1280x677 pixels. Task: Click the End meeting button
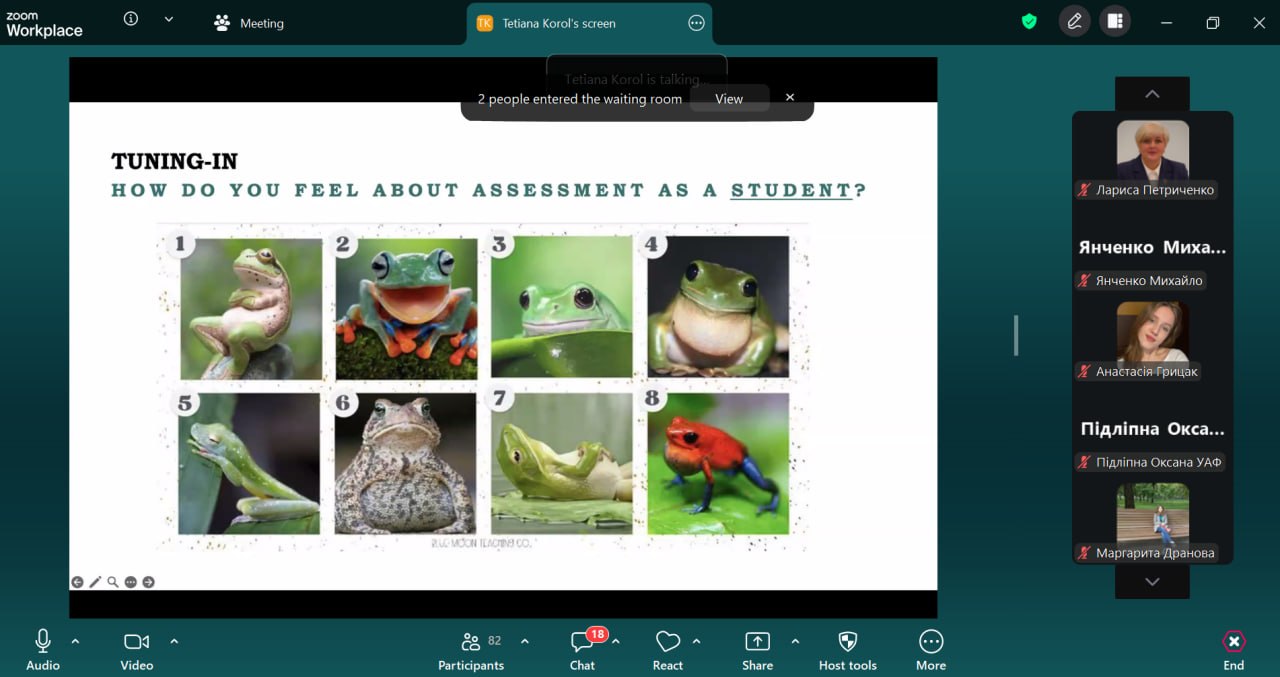[x=1233, y=648]
